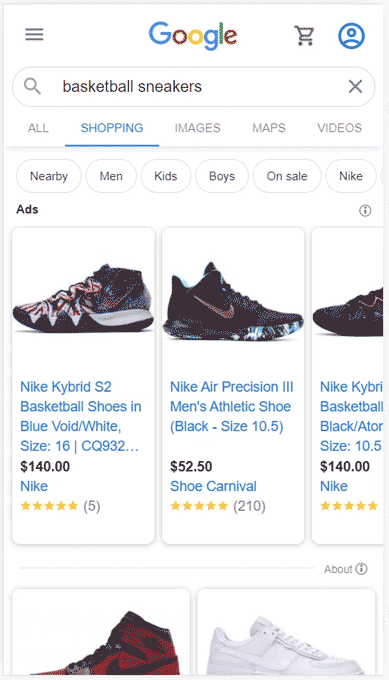
Task: Click the info icon beside About
Action: (361, 569)
